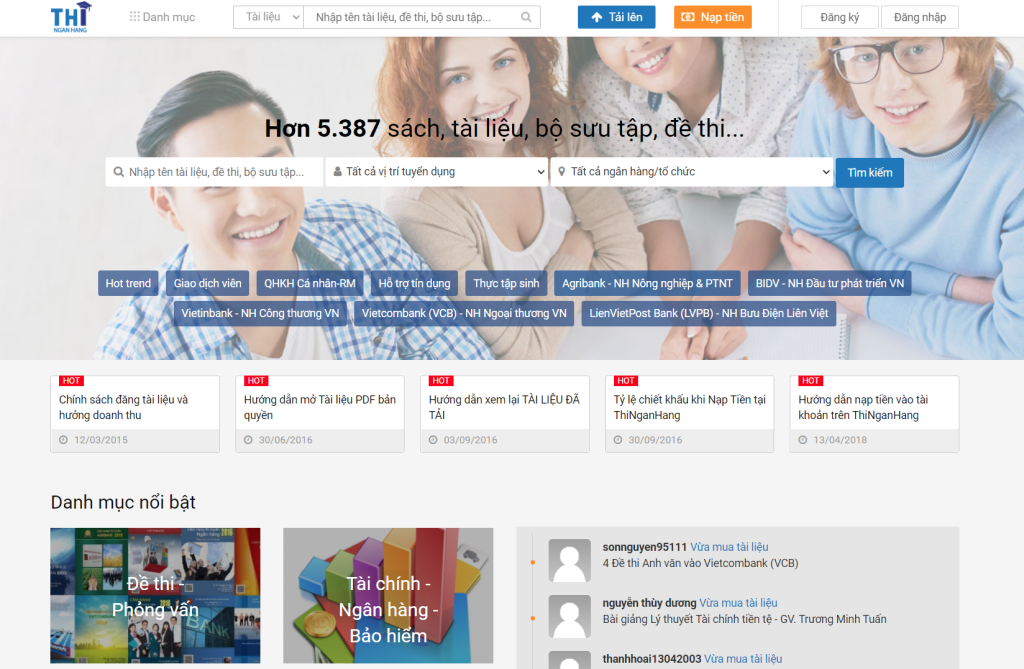Open Hướng dẫn mở Tài liệu PDF article

(320, 407)
